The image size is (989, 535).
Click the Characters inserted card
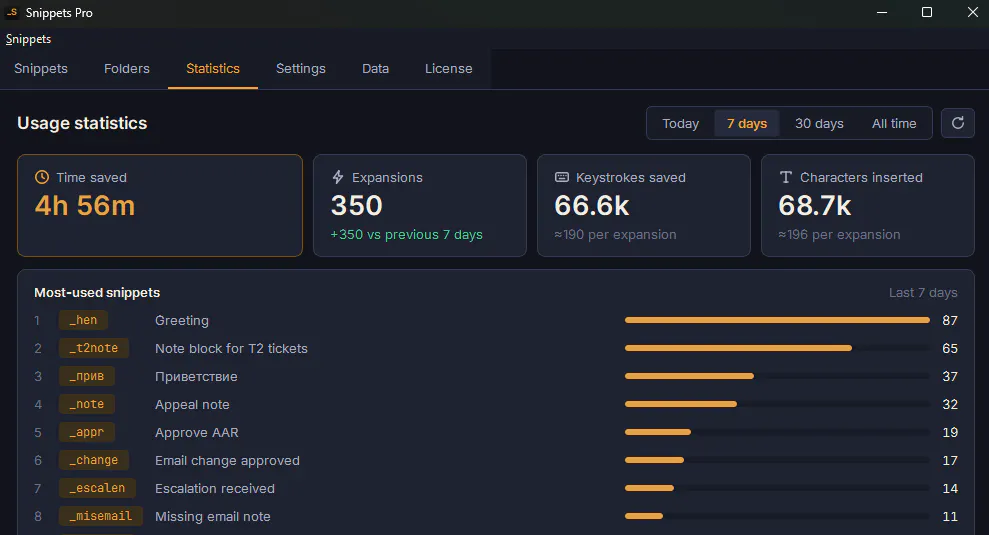click(x=868, y=206)
